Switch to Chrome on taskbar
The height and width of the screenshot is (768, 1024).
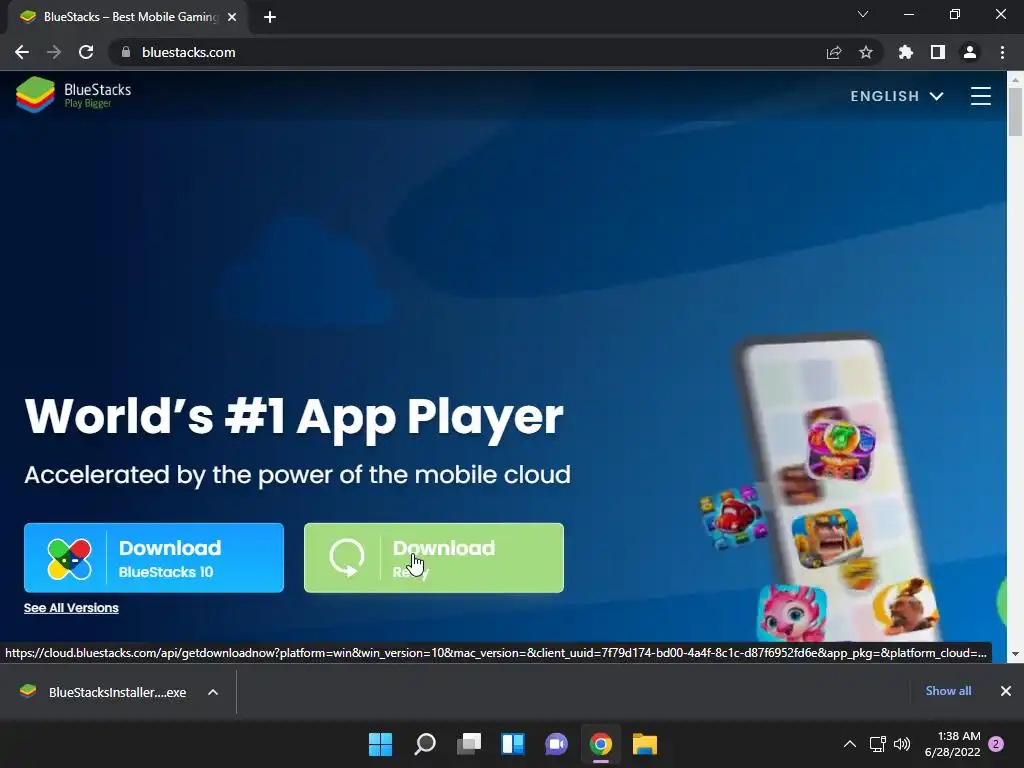tap(601, 744)
